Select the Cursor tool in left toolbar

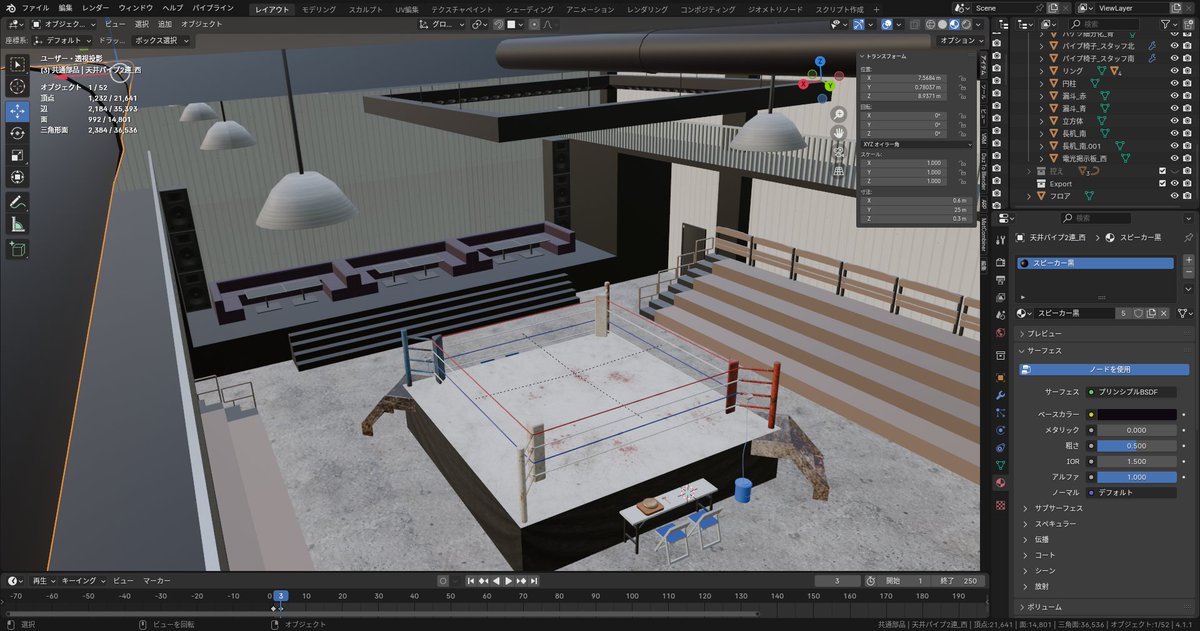click(18, 87)
